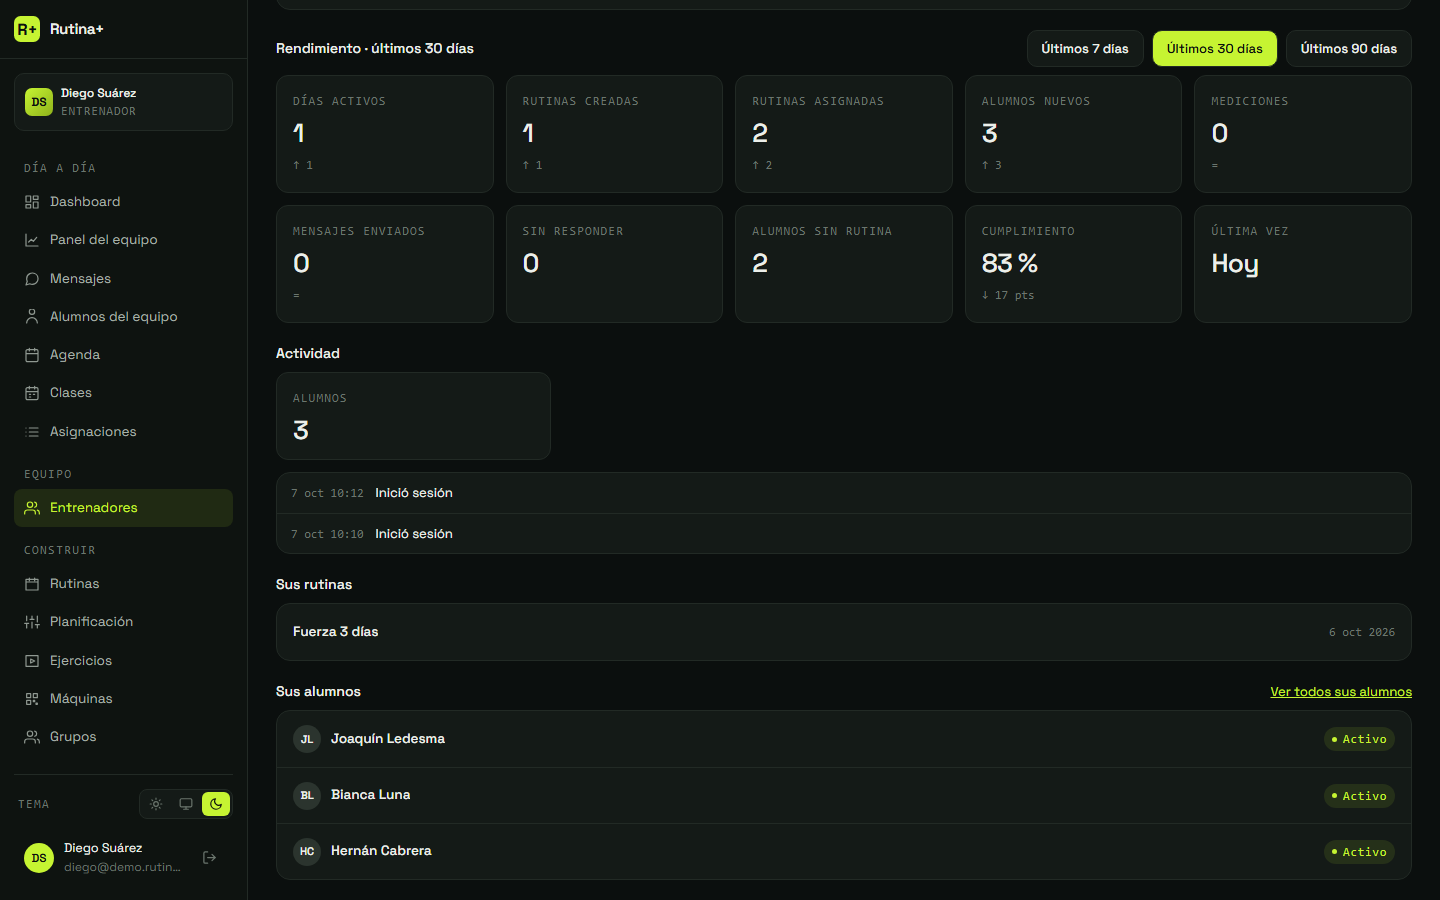Open Bianca Luna's student row

[x=844, y=795]
